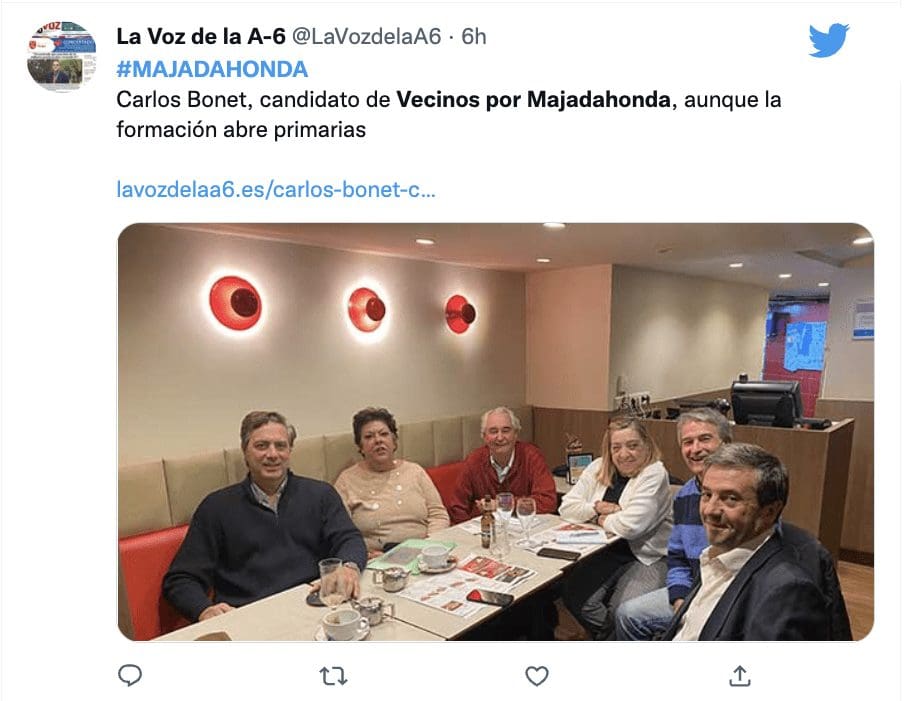The image size is (912, 701).
Task: Click the cash register monitor in the photo
Action: tap(766, 403)
